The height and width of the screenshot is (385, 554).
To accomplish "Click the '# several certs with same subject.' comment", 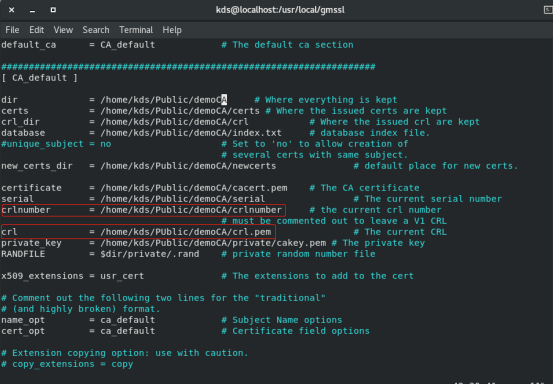I will [x=314, y=155].
